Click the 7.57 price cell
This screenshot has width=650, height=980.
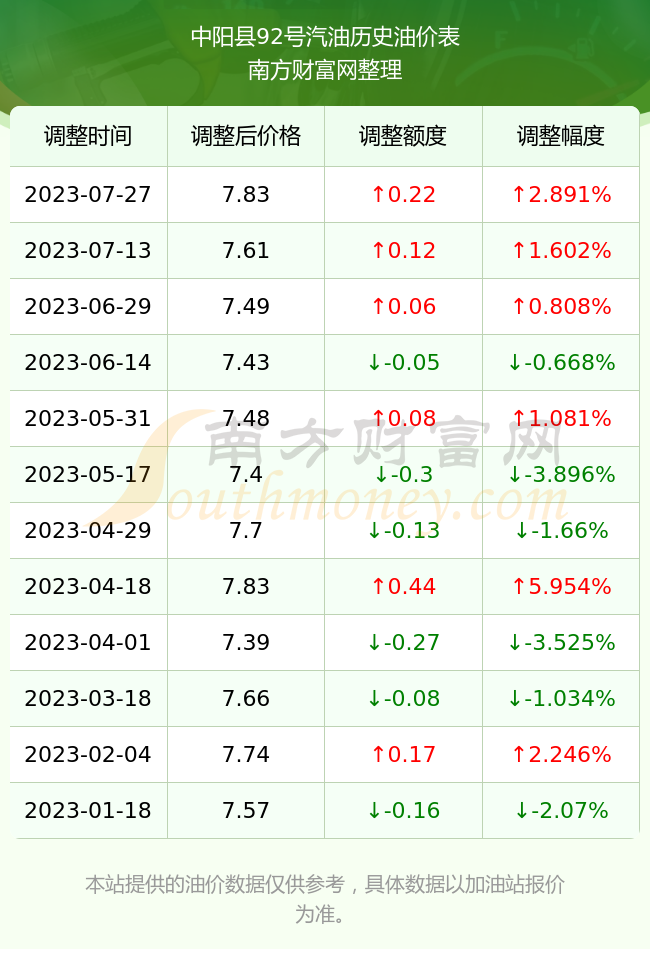246,811
